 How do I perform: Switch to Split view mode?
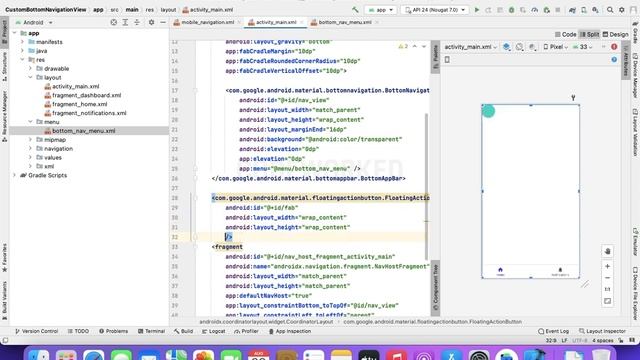coord(589,35)
